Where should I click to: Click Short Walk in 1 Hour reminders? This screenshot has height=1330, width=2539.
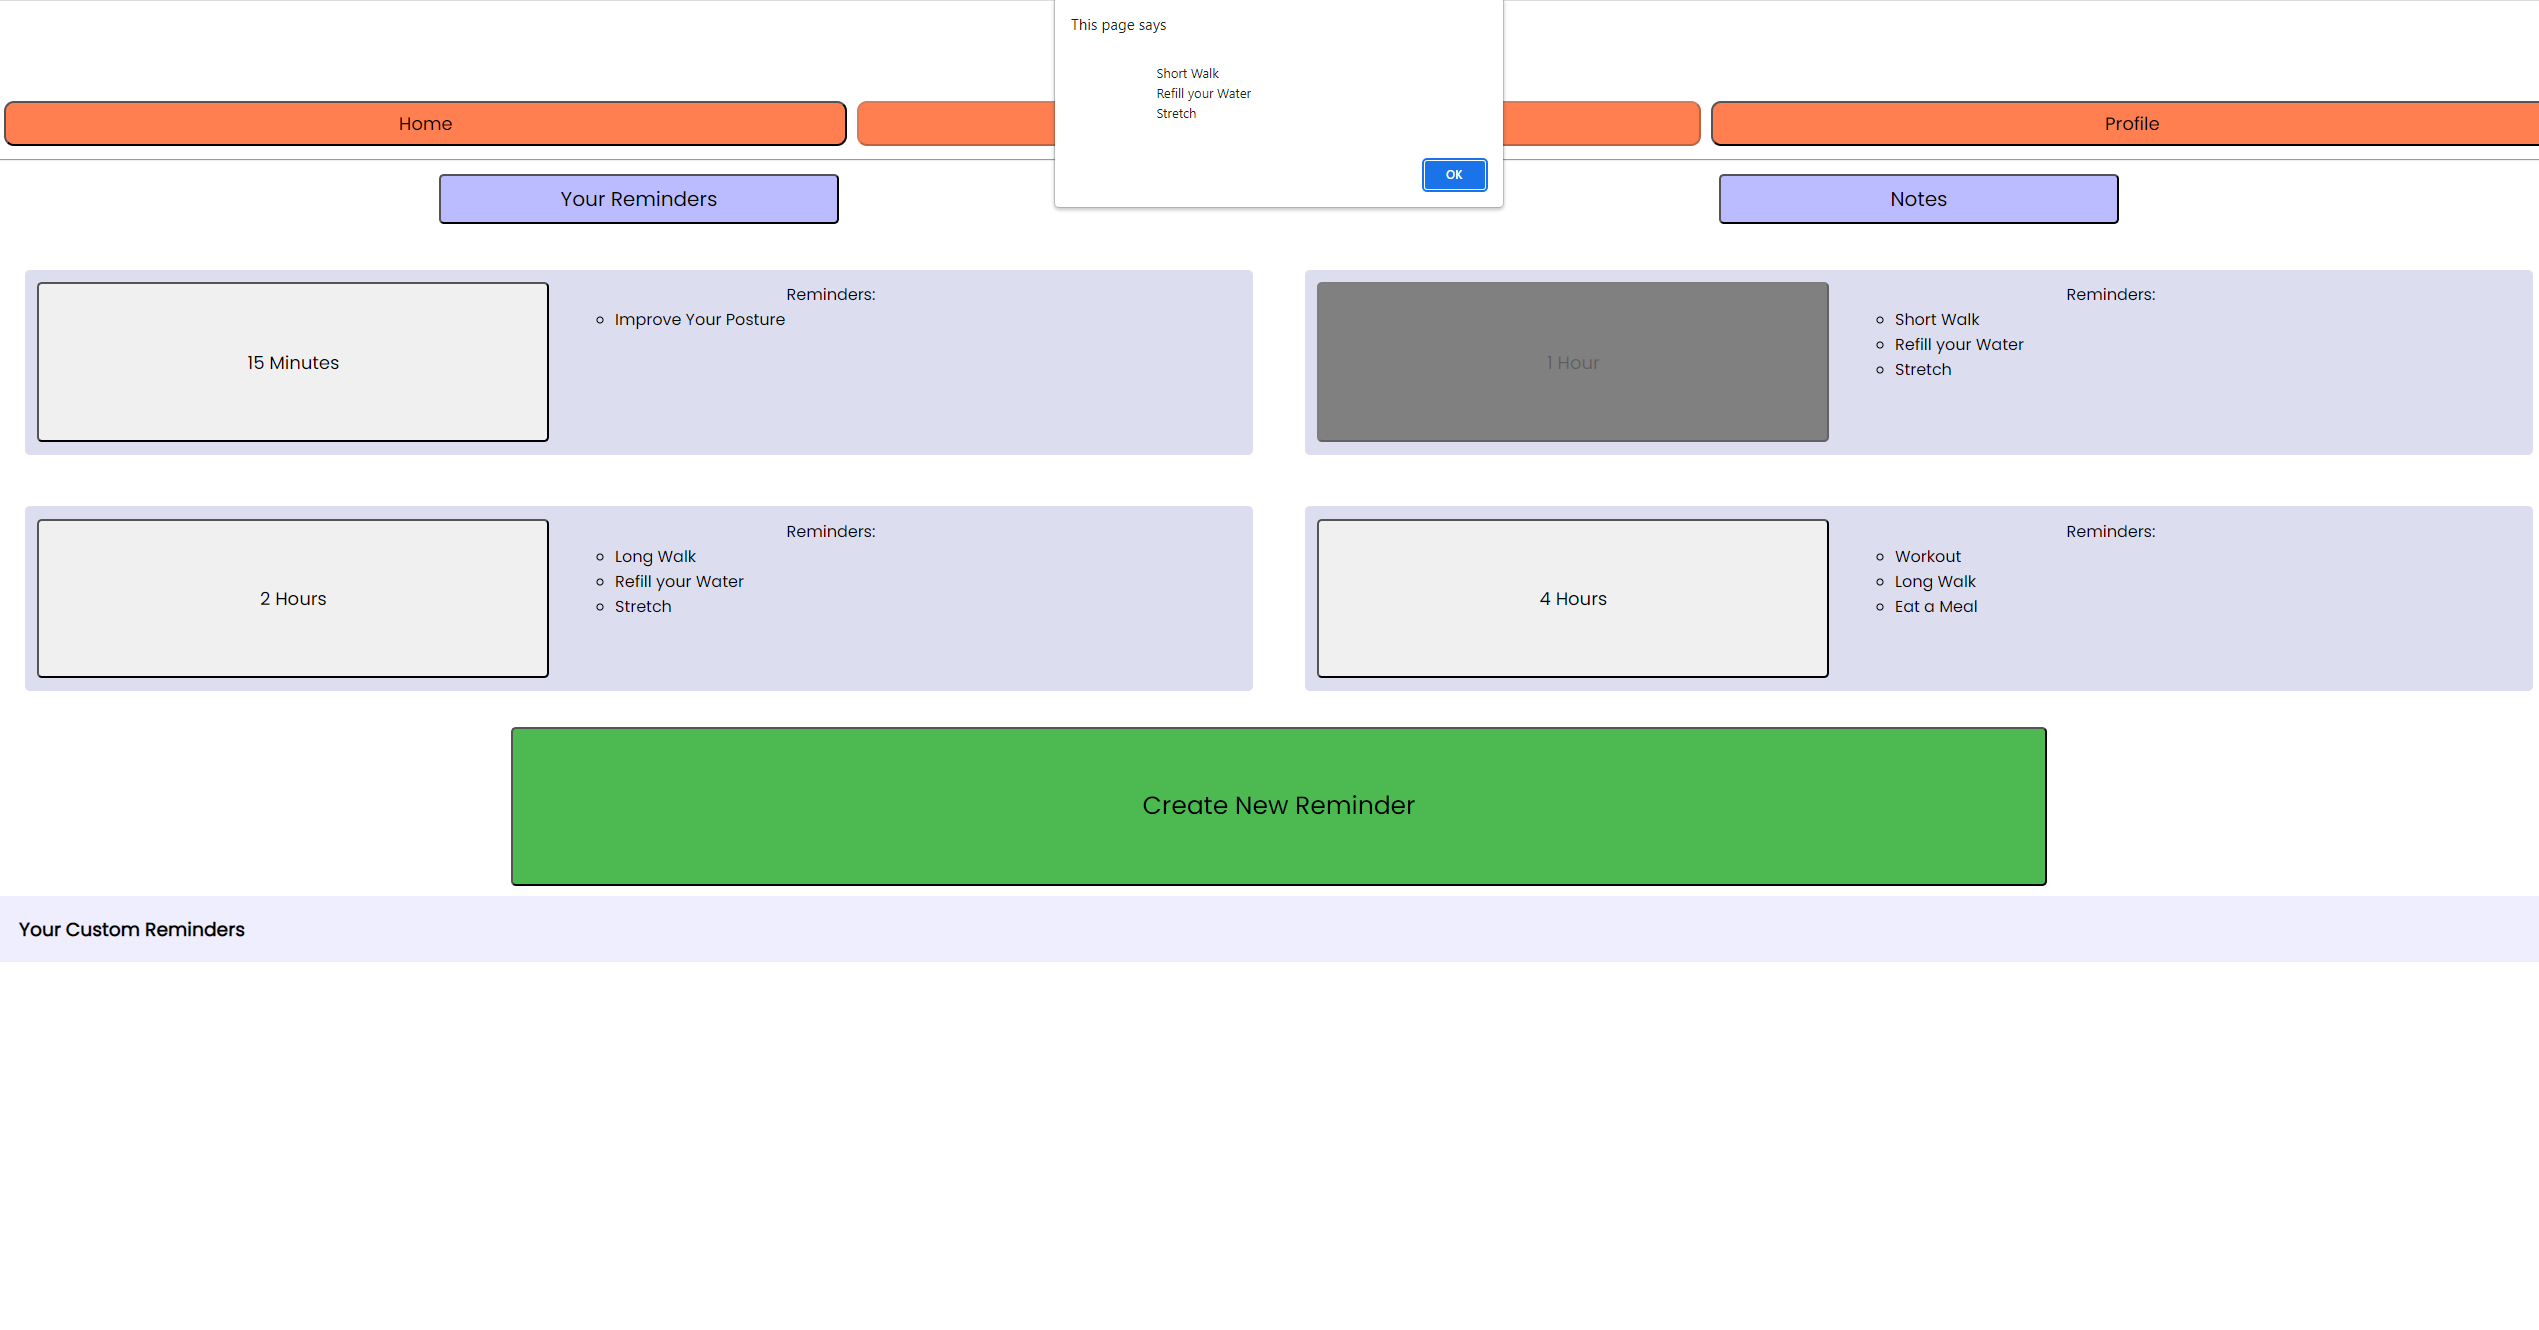(1936, 320)
